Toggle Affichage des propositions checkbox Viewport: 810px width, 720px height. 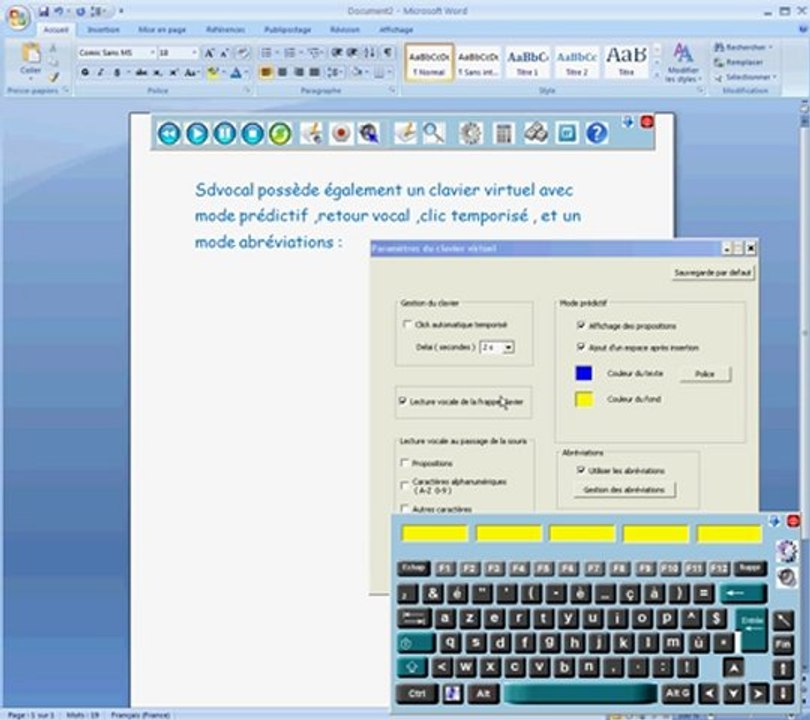point(581,325)
